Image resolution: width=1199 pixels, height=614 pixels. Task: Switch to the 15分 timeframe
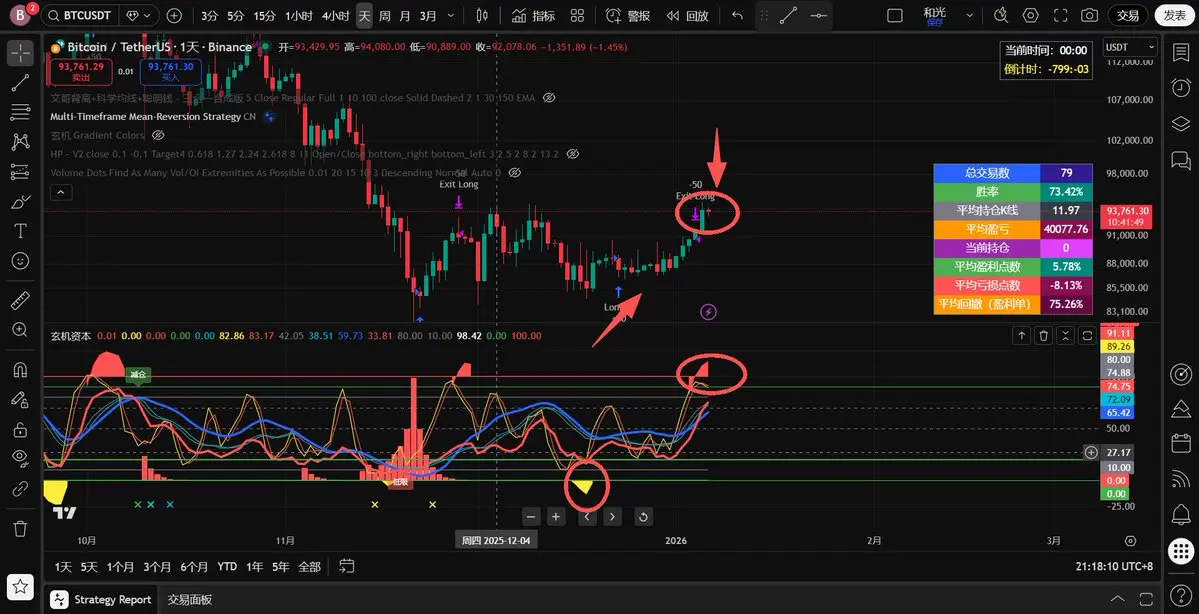(265, 15)
